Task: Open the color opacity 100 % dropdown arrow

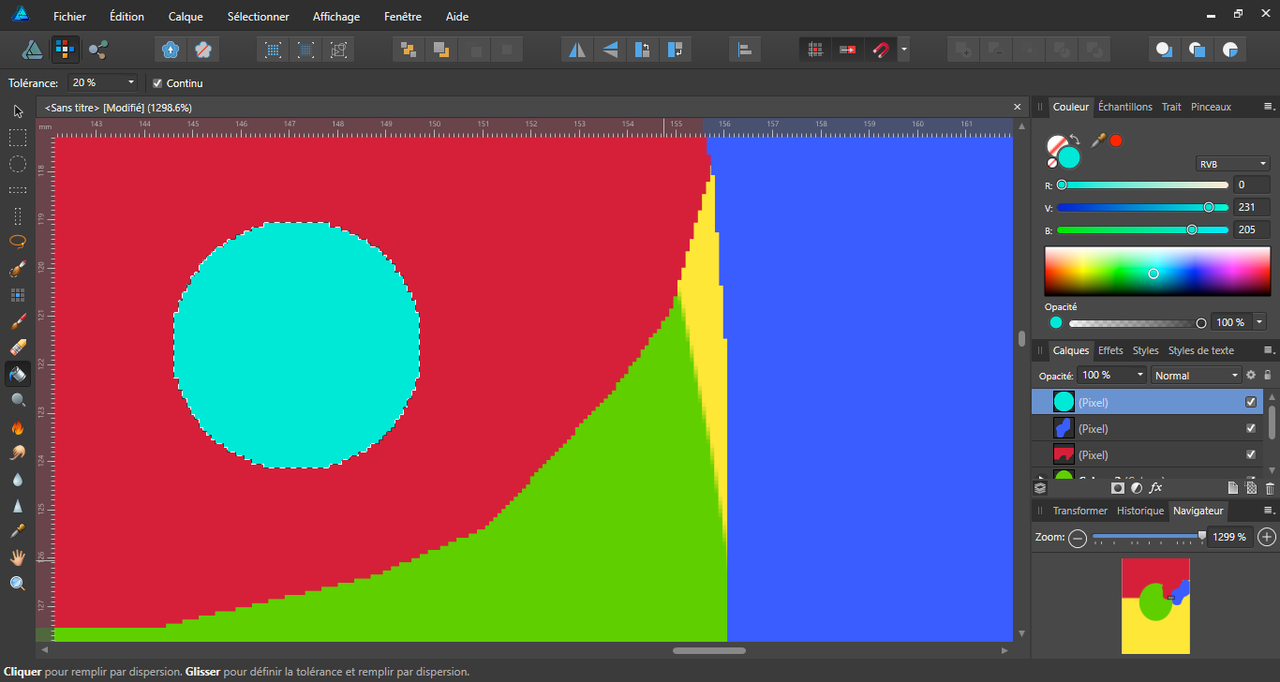Action: (x=1259, y=322)
